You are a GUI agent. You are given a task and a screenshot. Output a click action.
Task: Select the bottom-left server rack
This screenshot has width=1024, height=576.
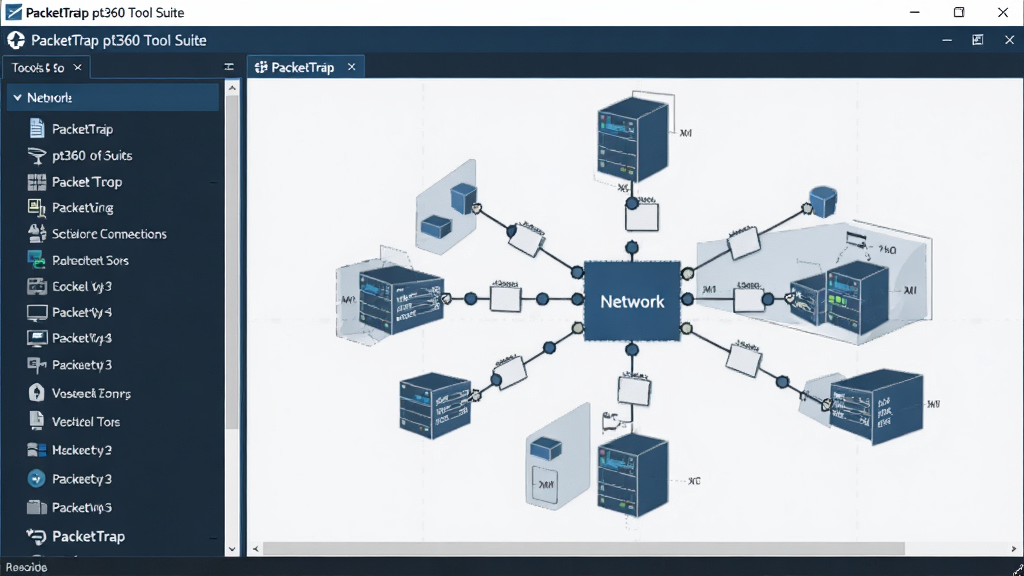point(435,405)
